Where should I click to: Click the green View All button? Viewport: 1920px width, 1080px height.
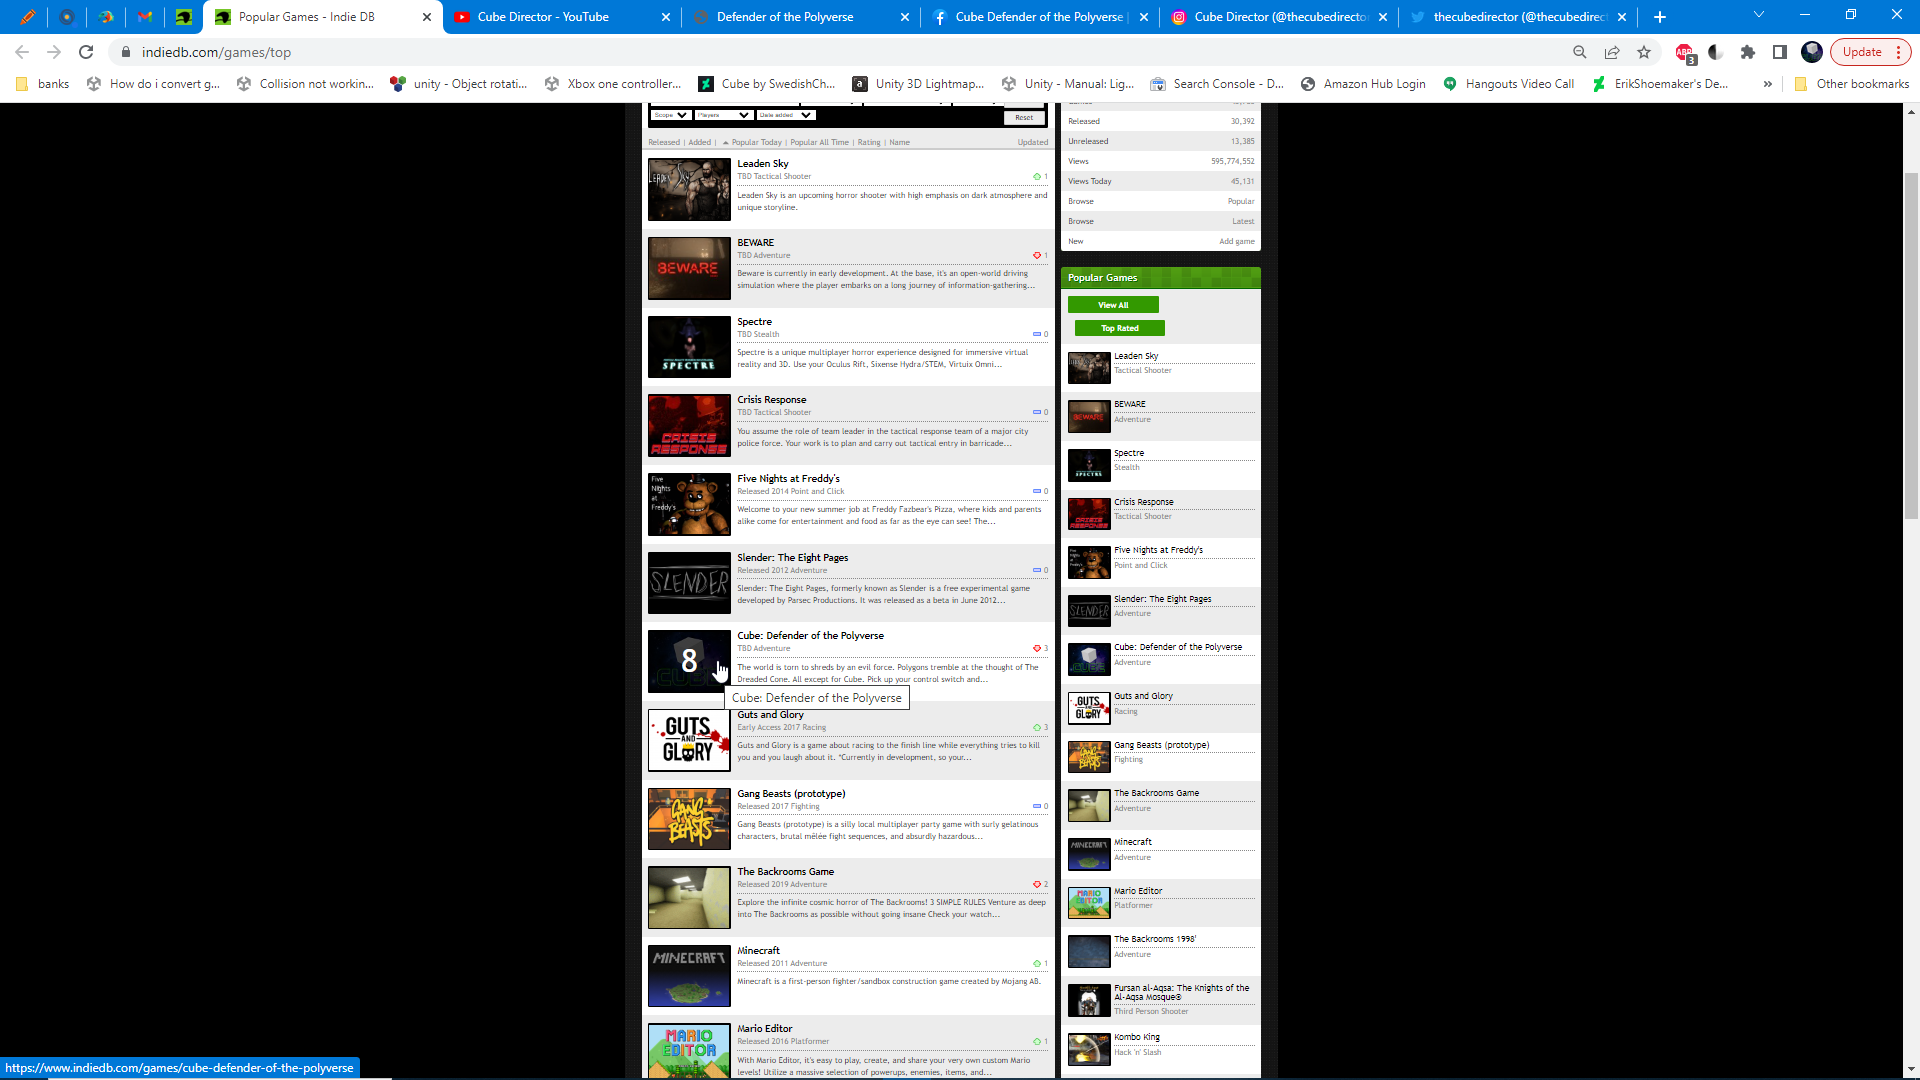(1113, 305)
